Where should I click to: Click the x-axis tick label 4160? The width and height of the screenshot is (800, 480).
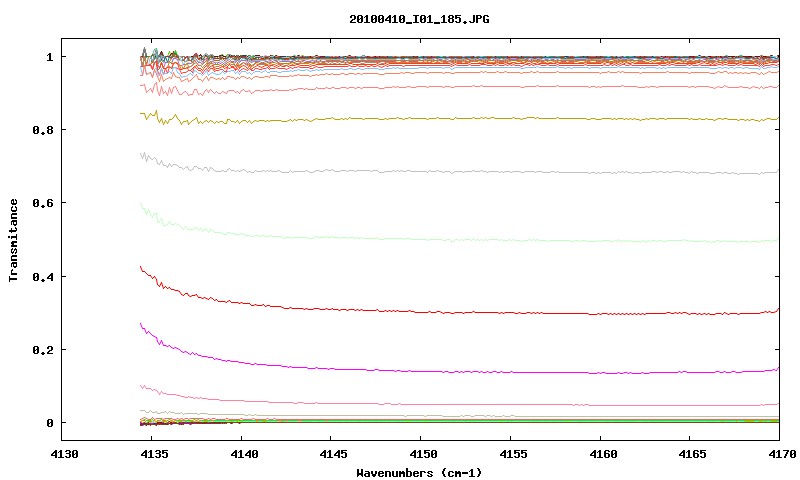(603, 453)
